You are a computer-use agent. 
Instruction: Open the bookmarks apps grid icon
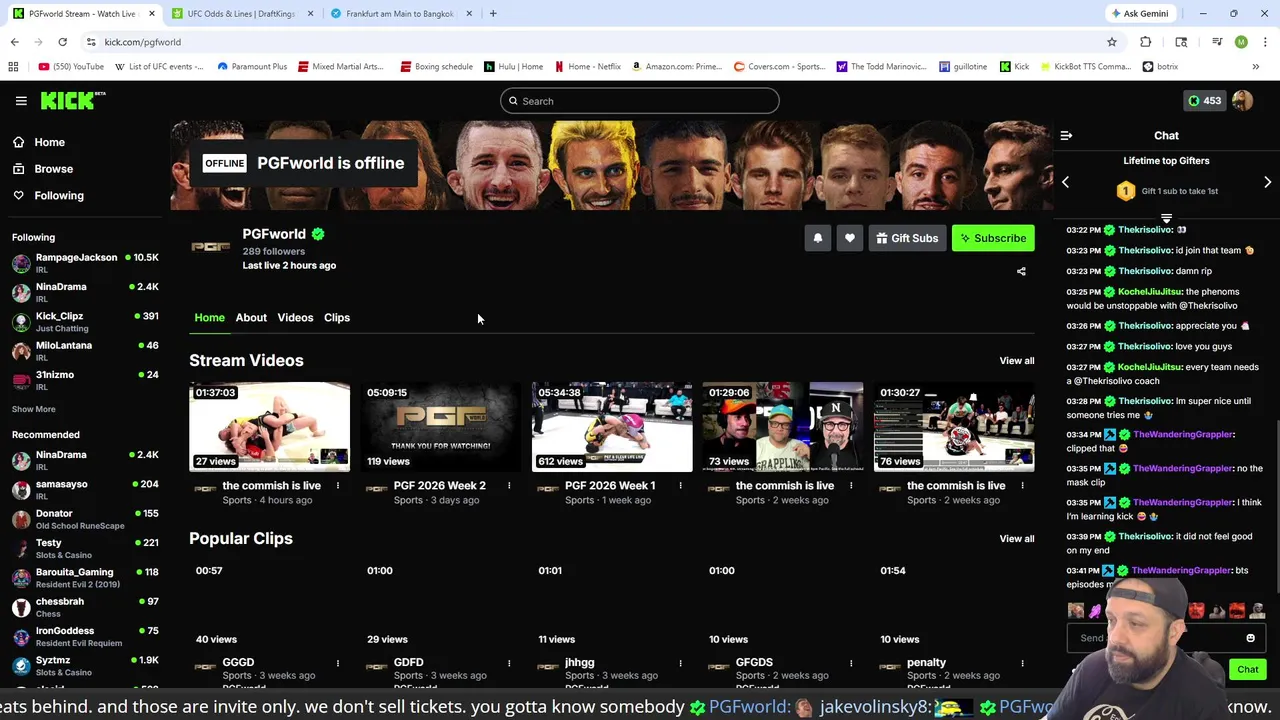[13, 67]
